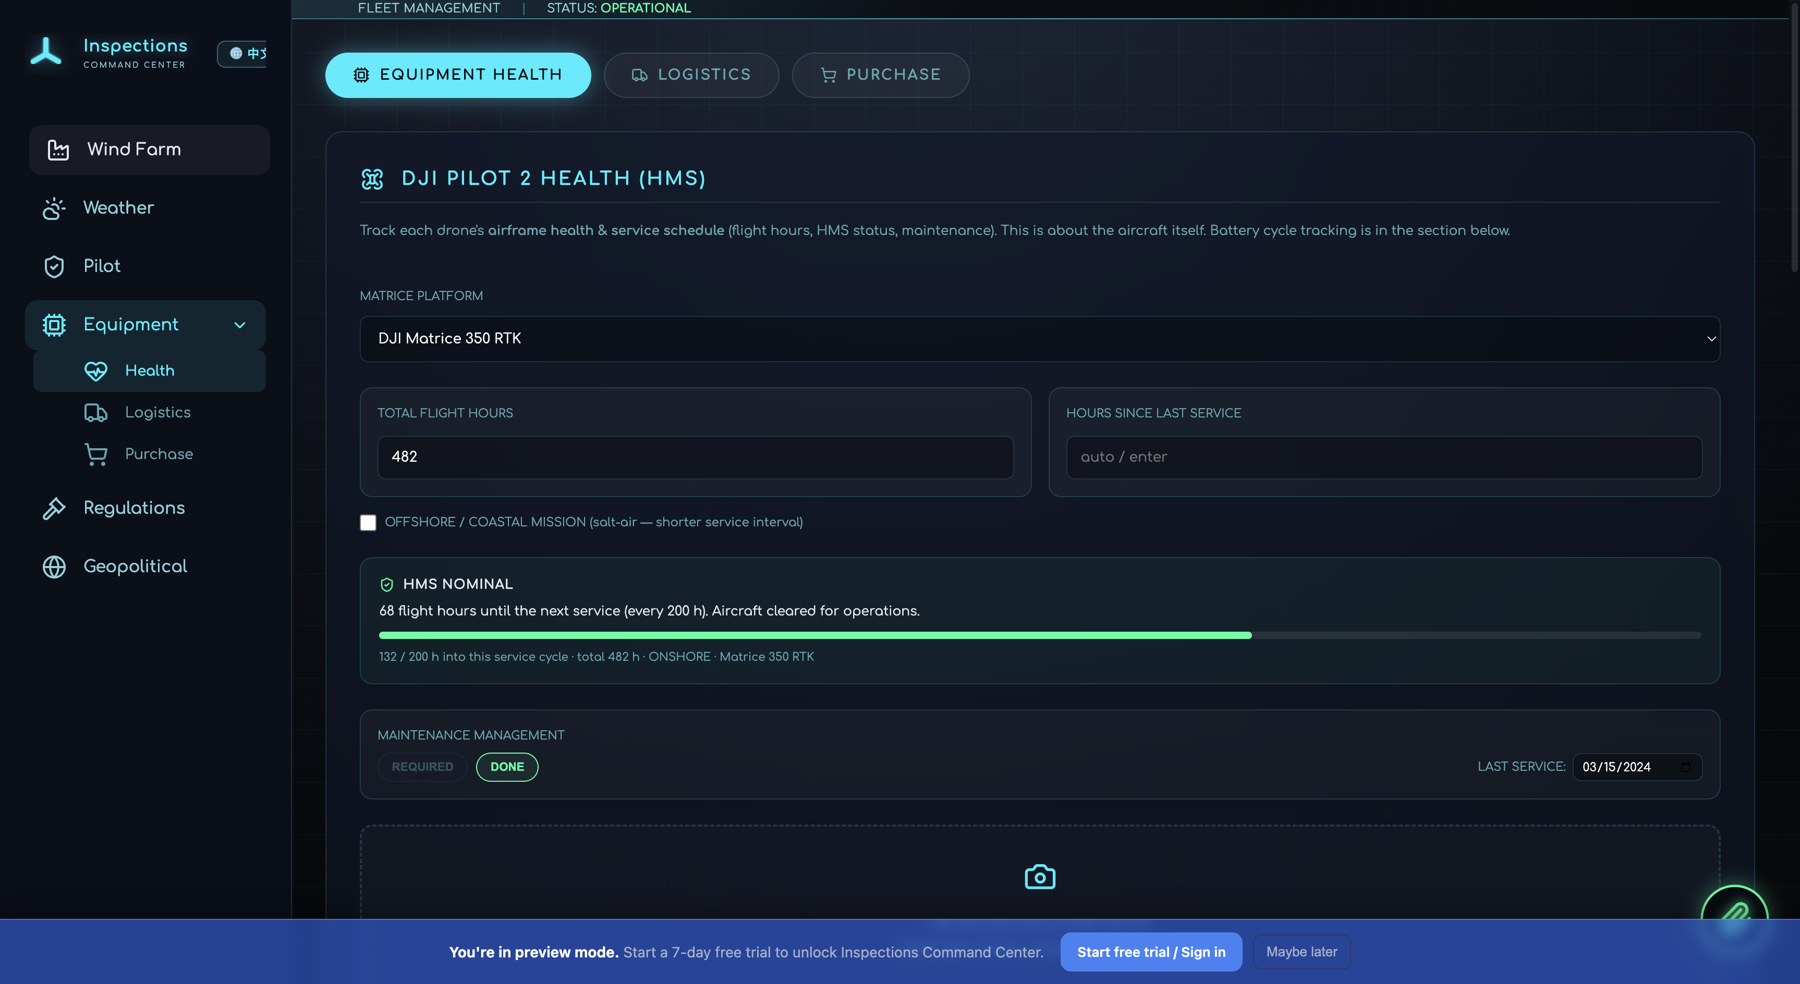Click the Weather cloud-sun icon
Image resolution: width=1800 pixels, height=984 pixels.
54,208
